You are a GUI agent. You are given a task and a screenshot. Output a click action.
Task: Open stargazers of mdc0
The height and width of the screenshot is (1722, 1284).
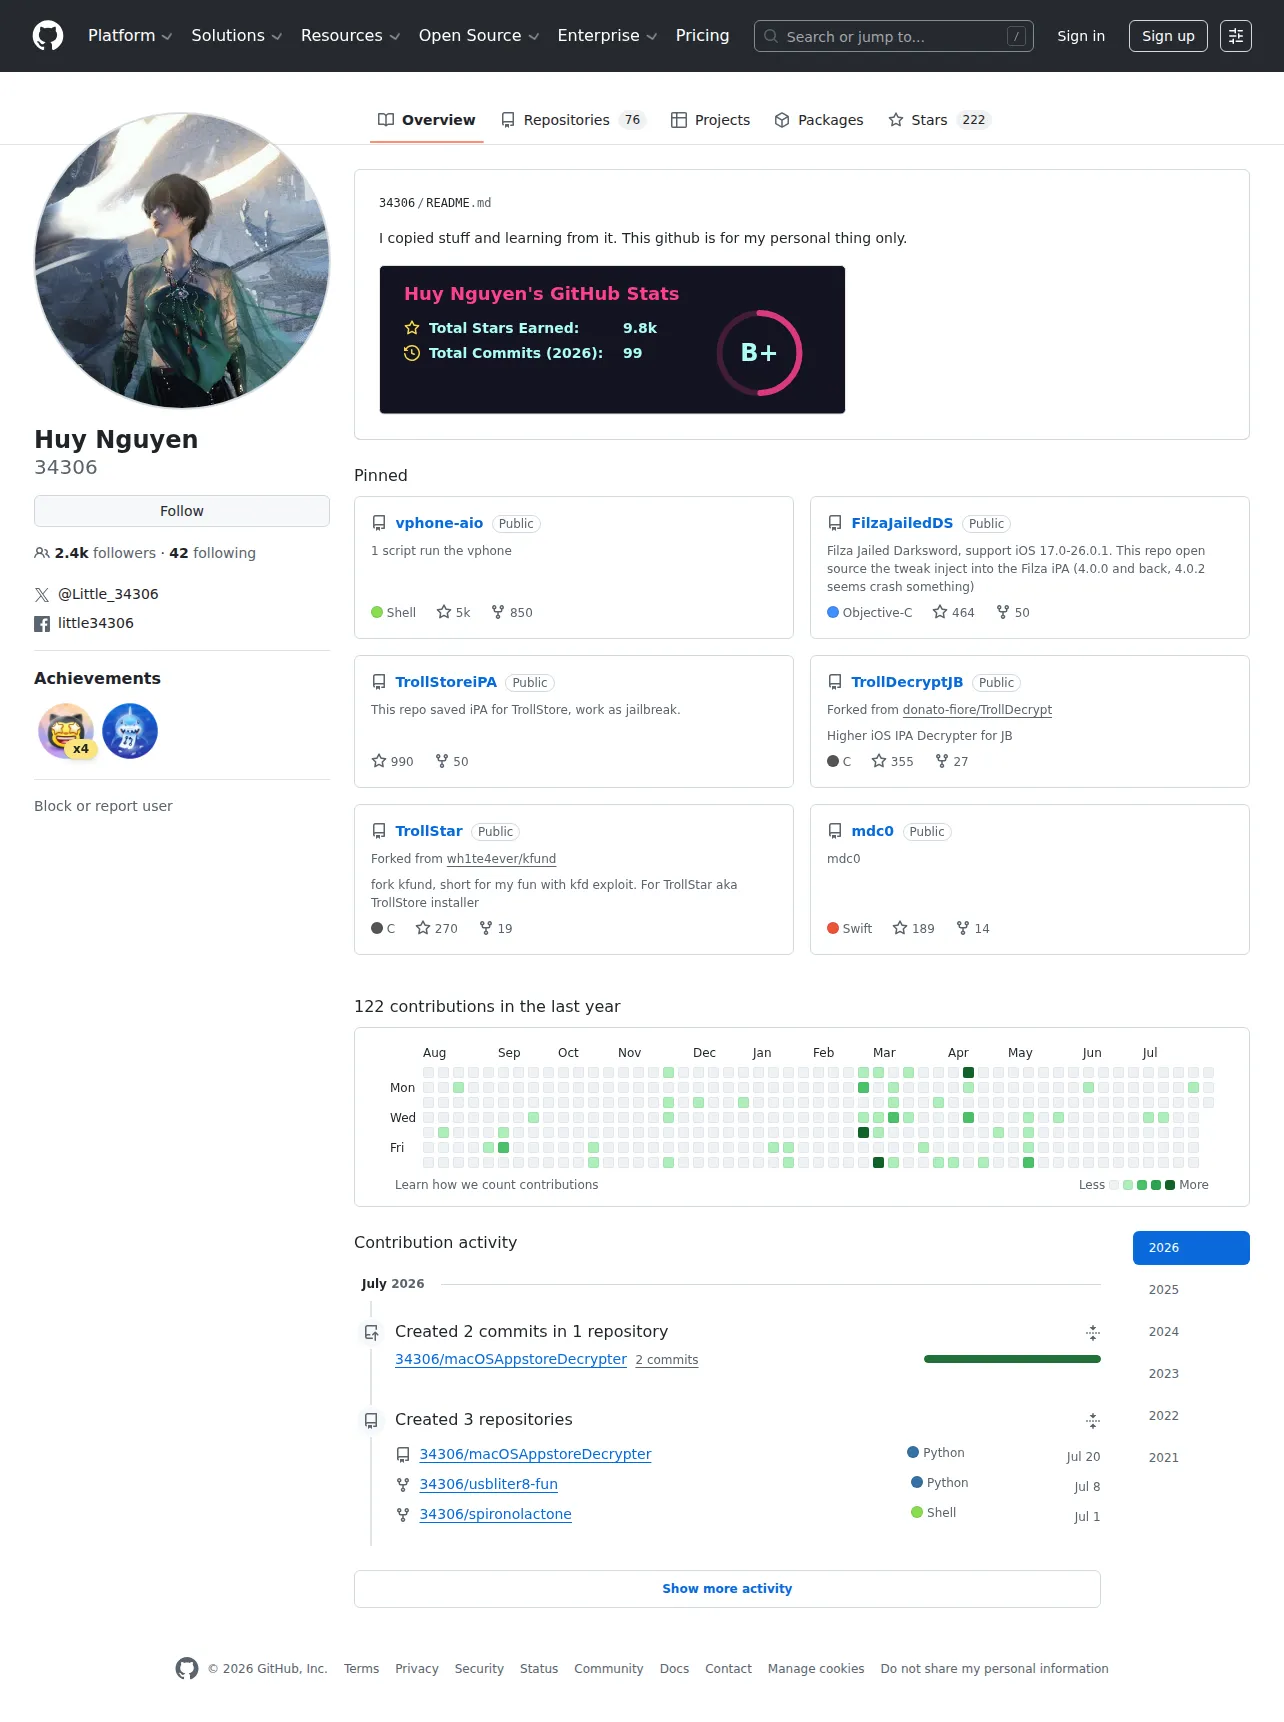tap(913, 928)
